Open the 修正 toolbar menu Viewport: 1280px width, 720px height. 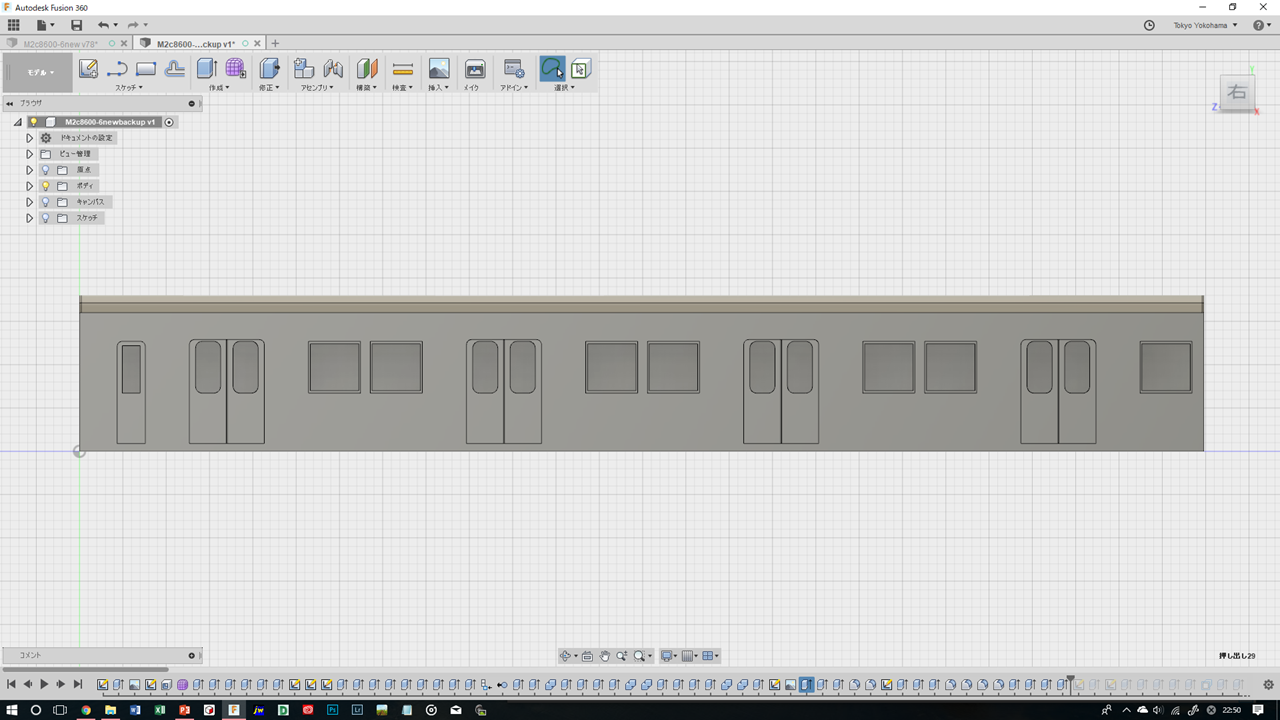(269, 88)
